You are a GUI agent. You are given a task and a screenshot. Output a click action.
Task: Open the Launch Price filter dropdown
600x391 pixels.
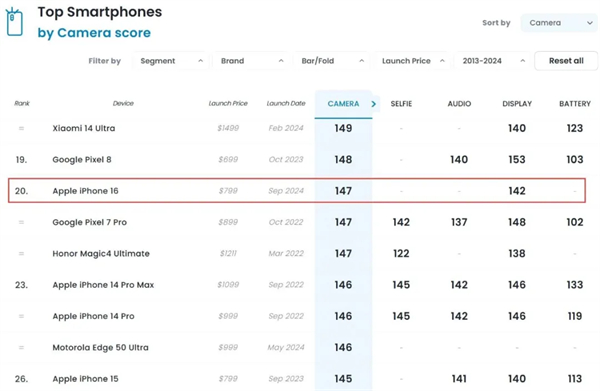tap(412, 61)
